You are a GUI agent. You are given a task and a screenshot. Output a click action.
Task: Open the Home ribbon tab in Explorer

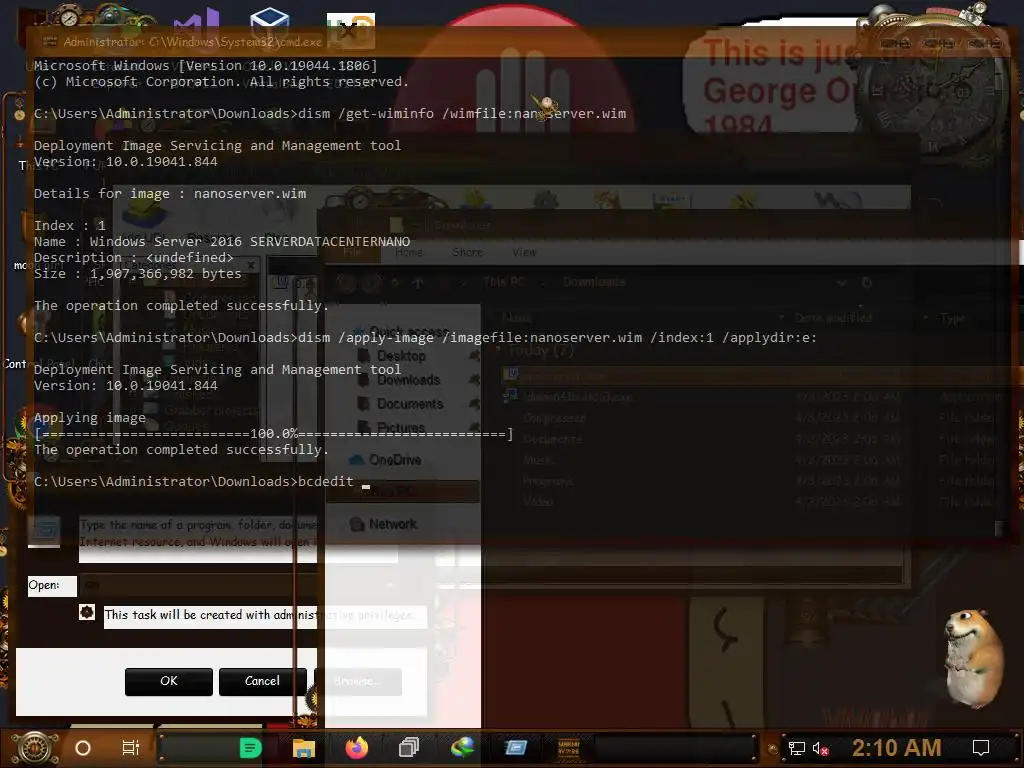coord(409,252)
